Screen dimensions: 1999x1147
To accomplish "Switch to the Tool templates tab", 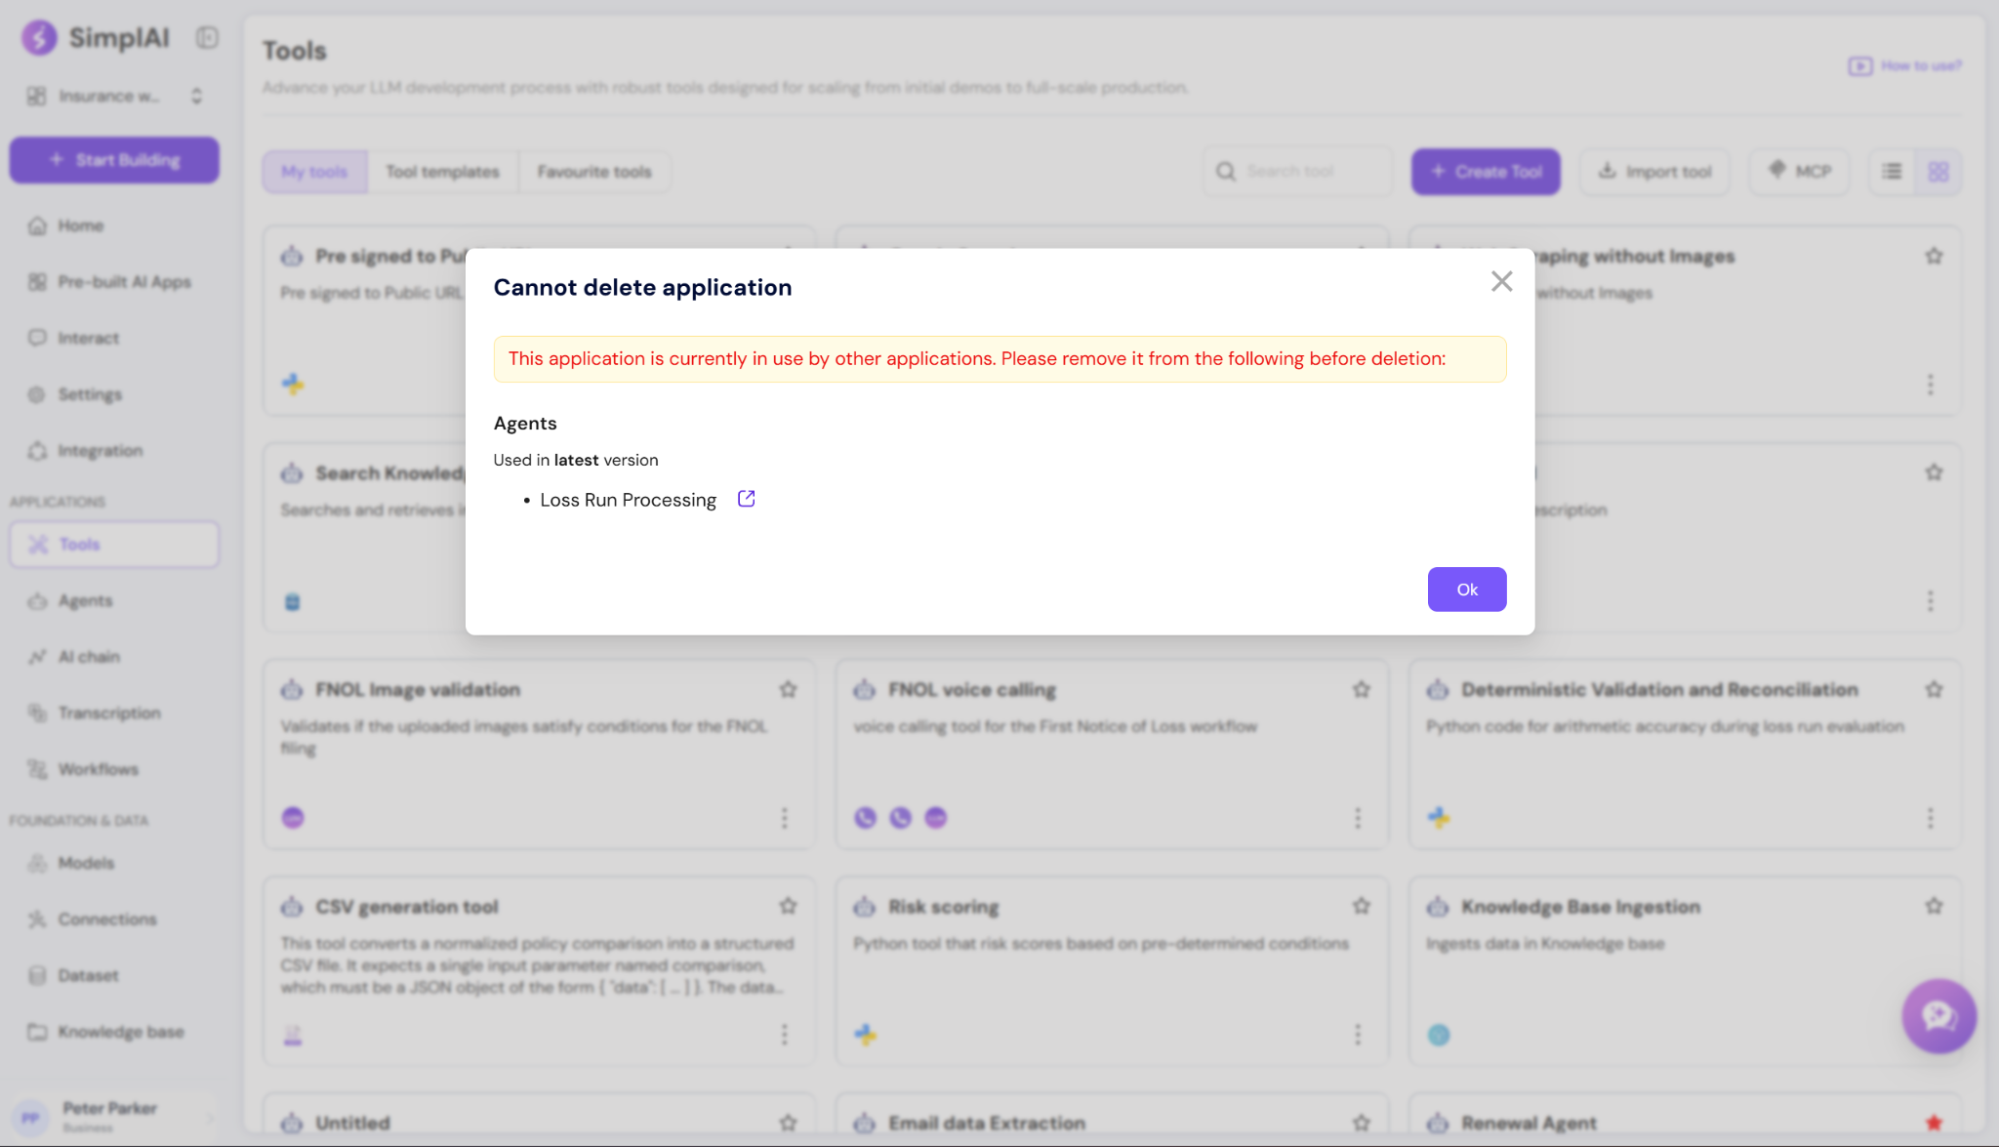I will pyautogui.click(x=442, y=172).
